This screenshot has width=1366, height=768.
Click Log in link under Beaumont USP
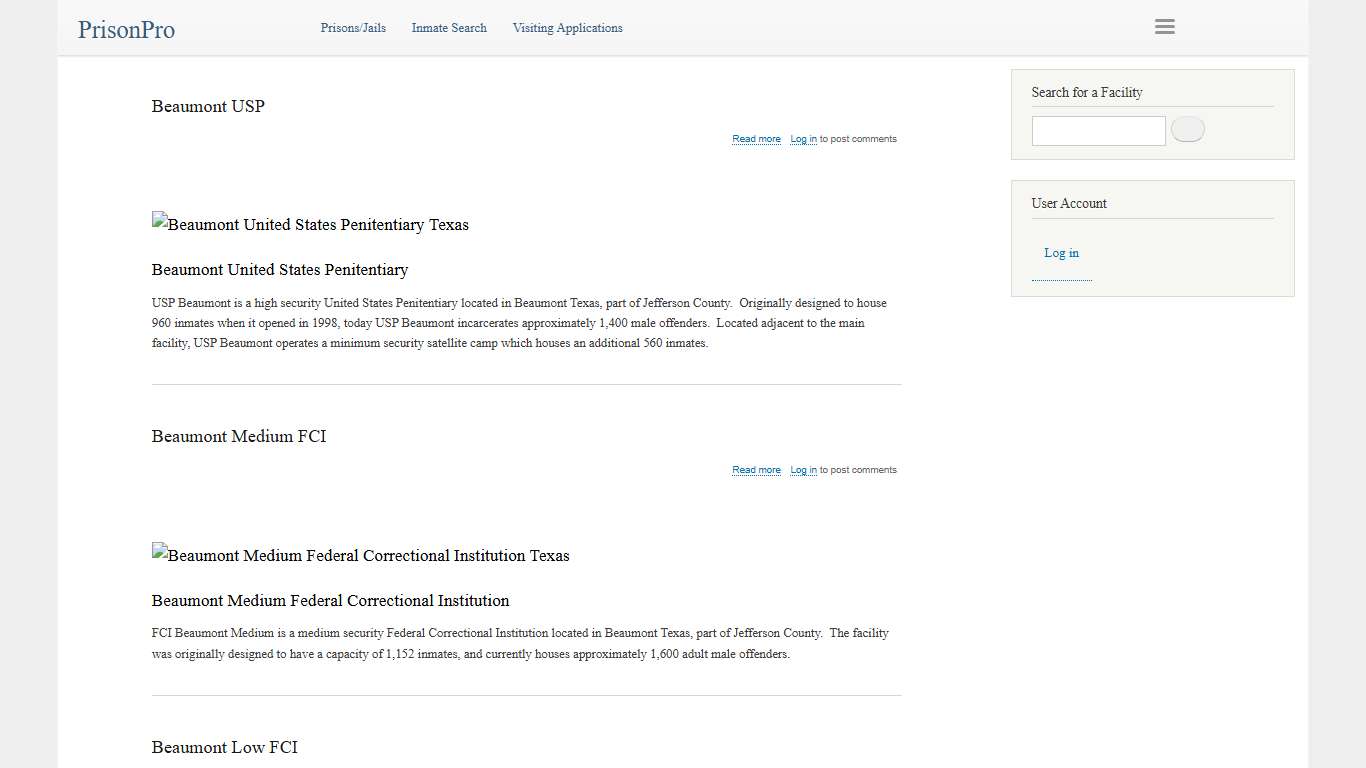(803, 139)
